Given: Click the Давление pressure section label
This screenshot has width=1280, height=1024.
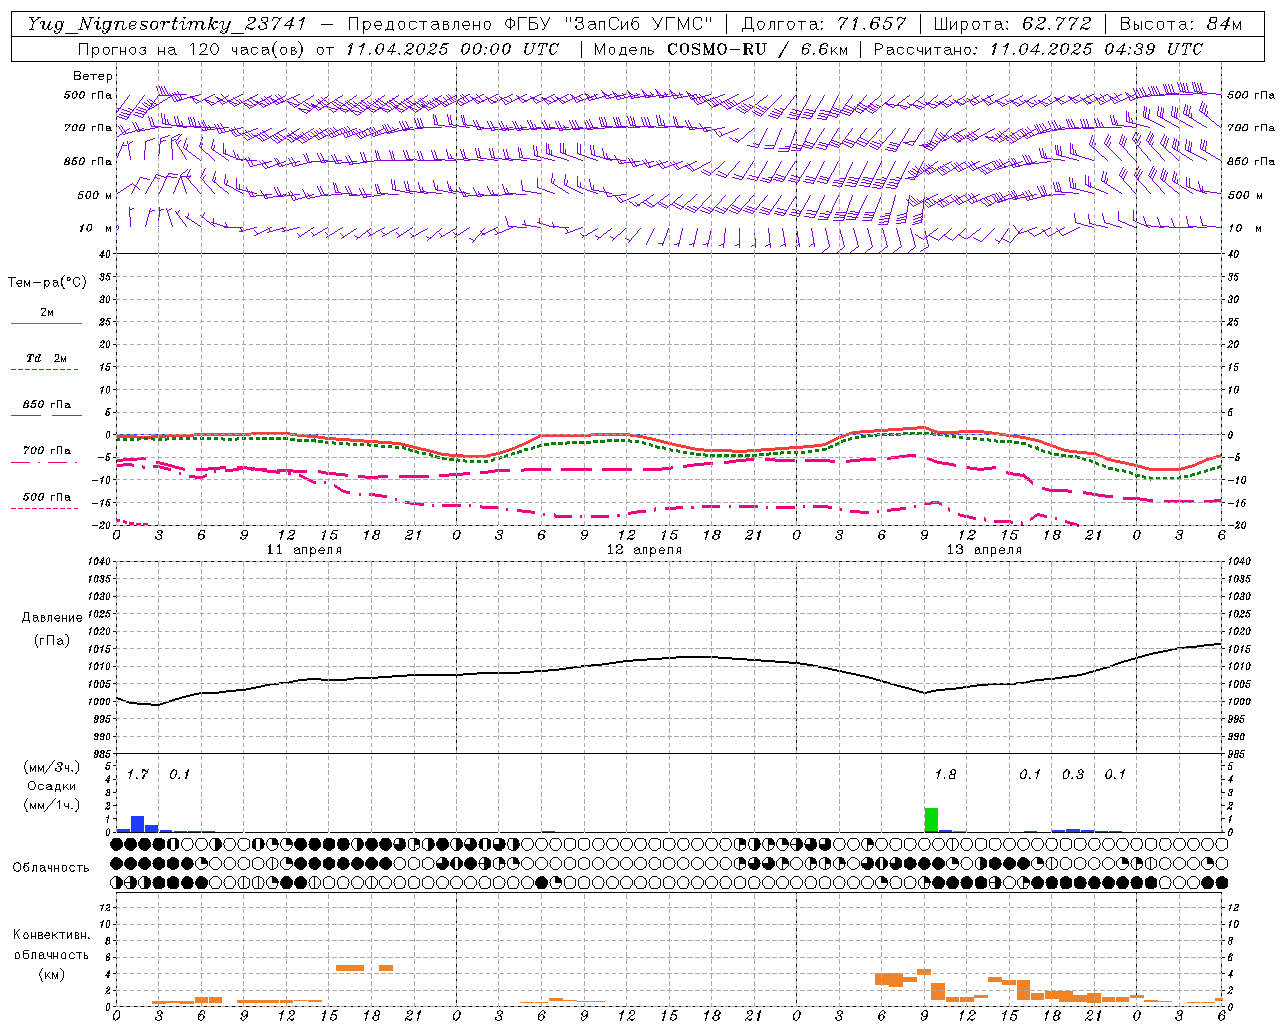Looking at the screenshot, I should click(x=52, y=618).
